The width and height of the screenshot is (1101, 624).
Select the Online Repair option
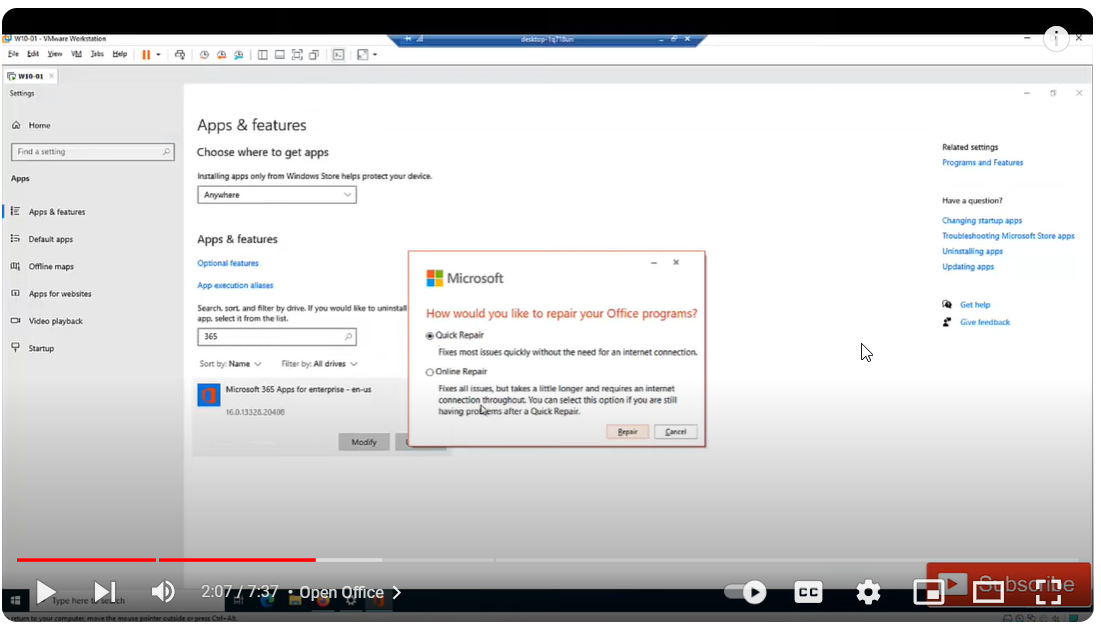(430, 372)
